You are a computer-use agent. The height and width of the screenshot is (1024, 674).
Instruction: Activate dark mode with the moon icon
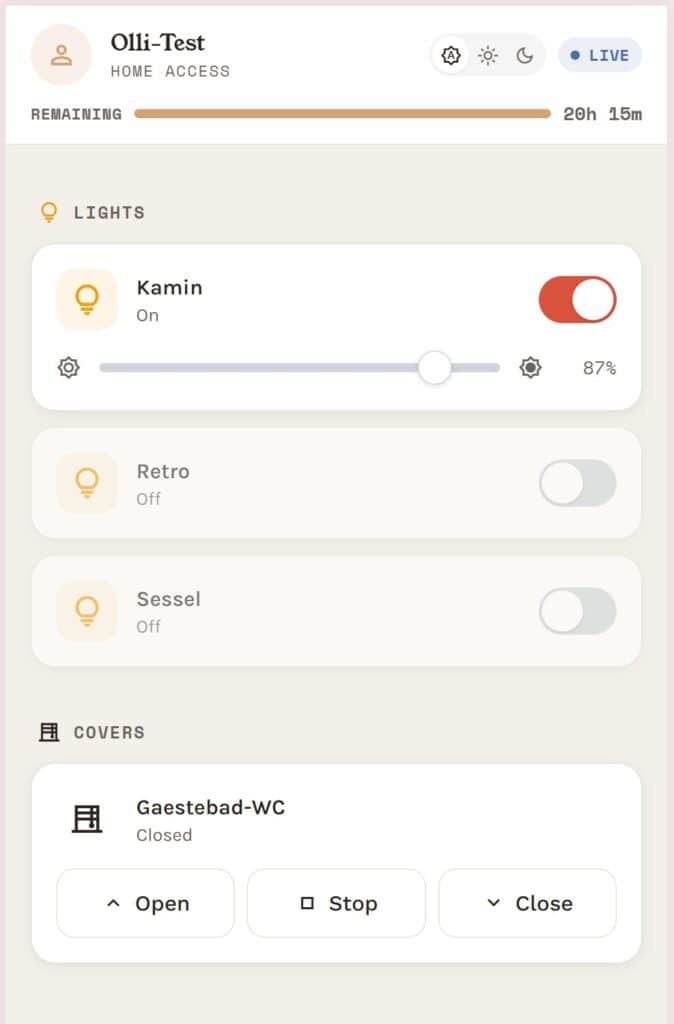(x=524, y=55)
